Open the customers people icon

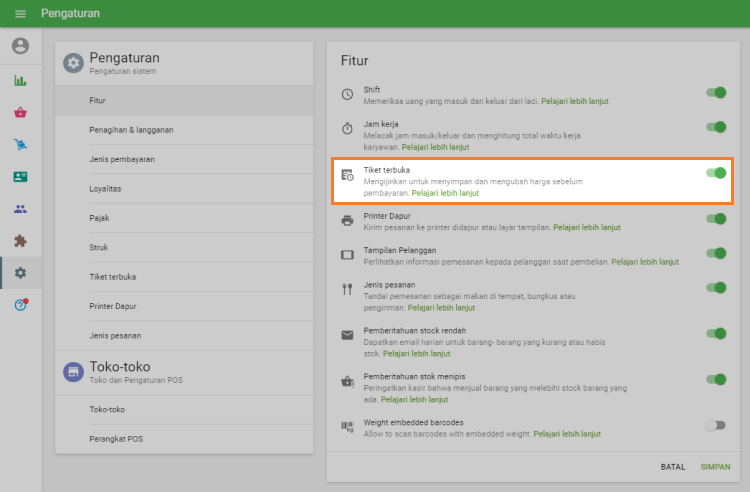point(20,209)
